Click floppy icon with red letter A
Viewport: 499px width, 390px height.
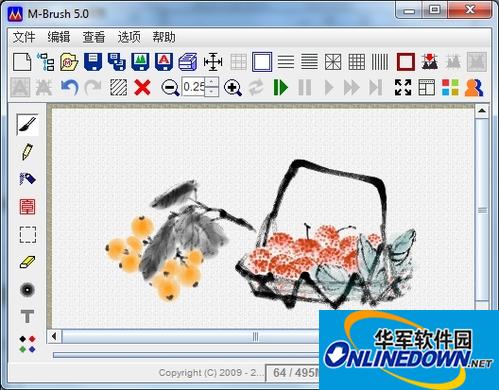tap(164, 62)
